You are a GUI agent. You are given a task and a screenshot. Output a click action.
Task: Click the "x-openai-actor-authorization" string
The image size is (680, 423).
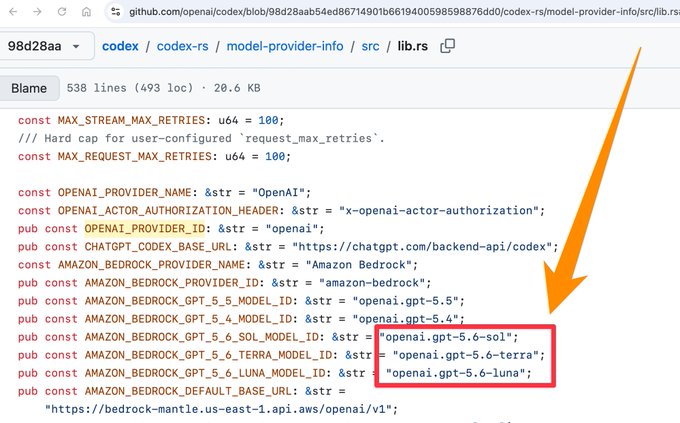439,210
